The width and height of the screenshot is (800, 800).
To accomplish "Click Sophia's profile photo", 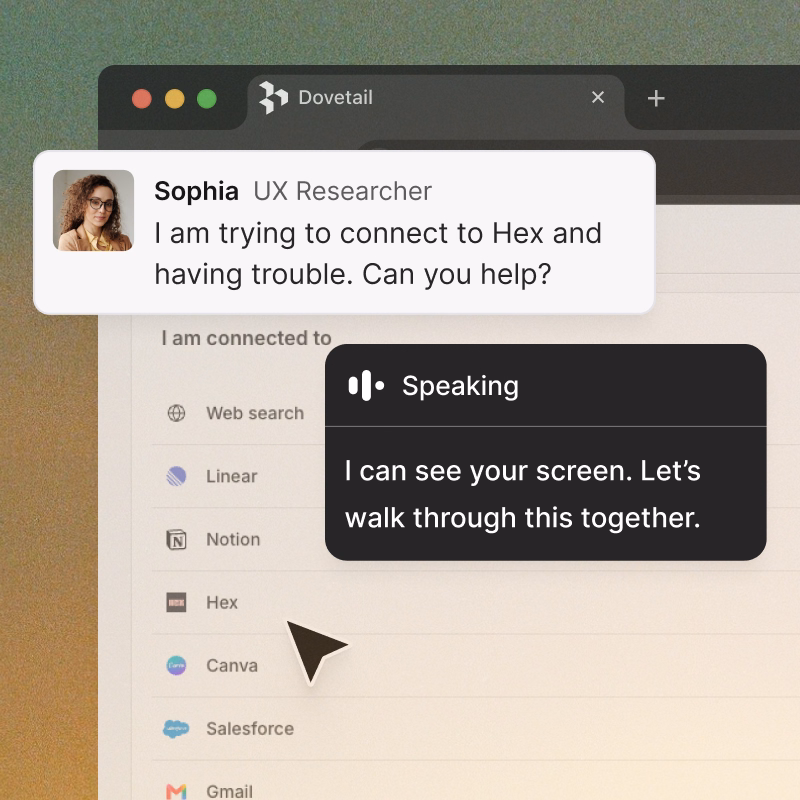I will point(93,210).
